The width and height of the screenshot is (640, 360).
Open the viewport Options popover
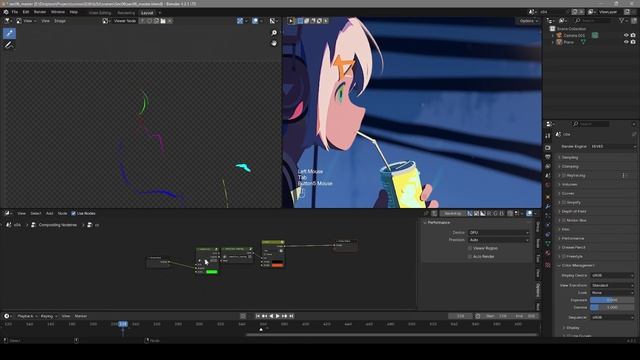point(528,21)
